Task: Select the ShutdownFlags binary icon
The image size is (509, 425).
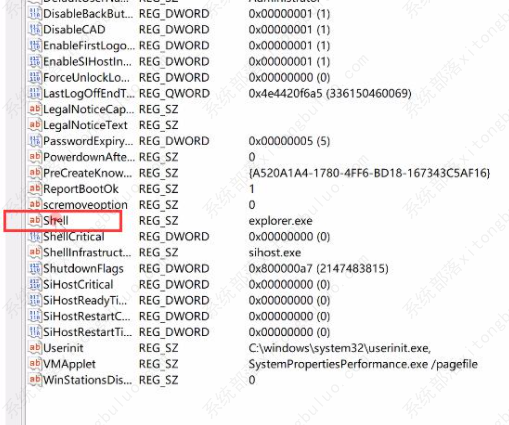Action: (x=35, y=268)
